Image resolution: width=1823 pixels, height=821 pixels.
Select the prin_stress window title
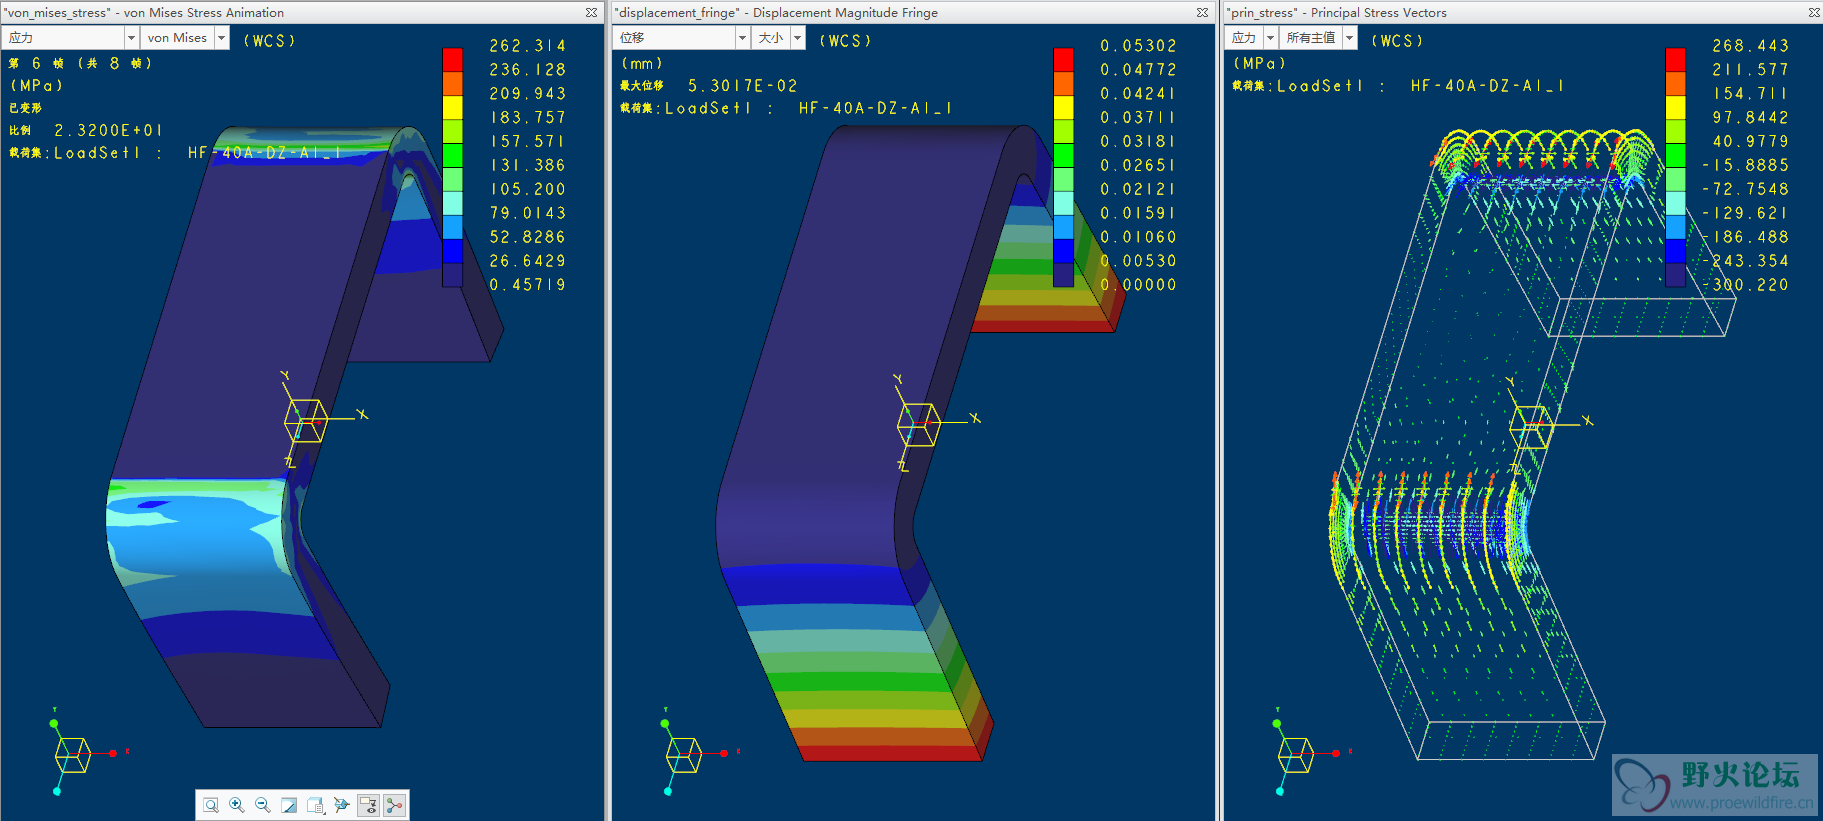coord(1337,12)
